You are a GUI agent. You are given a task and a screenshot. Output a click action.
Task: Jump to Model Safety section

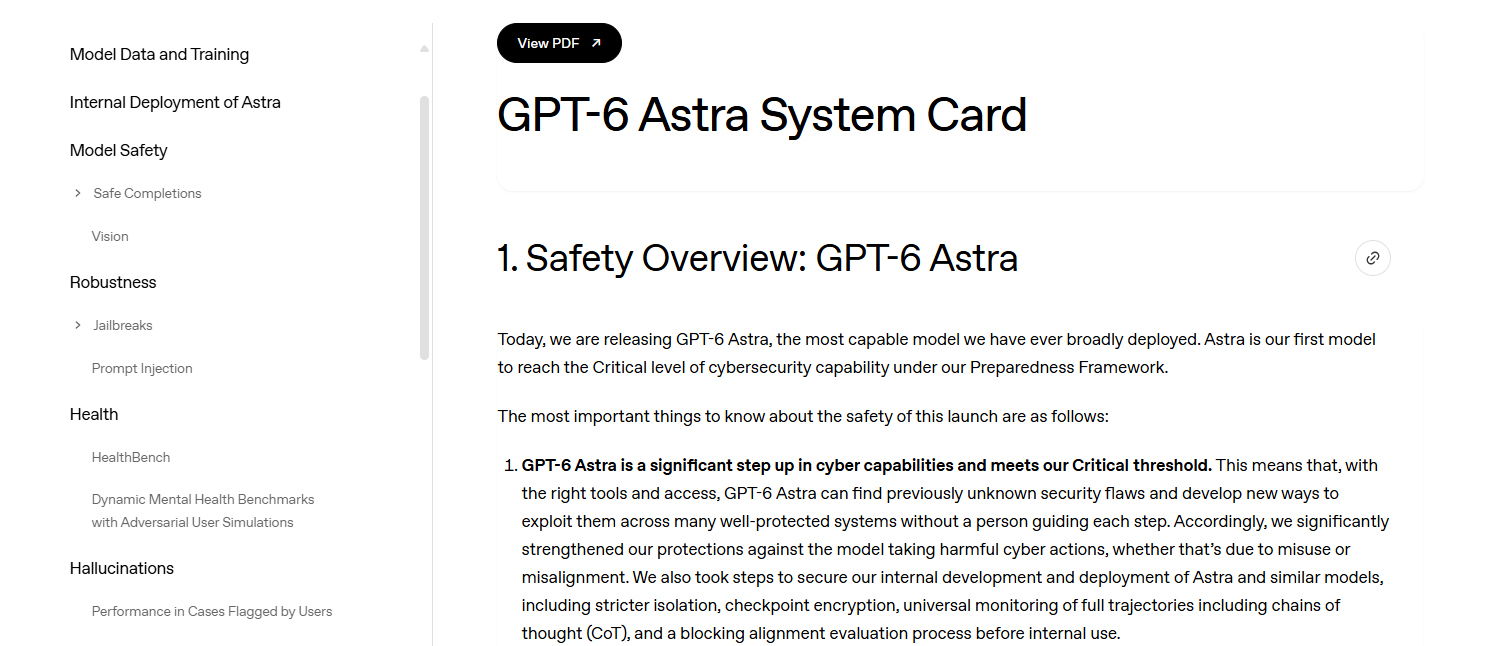pyautogui.click(x=118, y=150)
